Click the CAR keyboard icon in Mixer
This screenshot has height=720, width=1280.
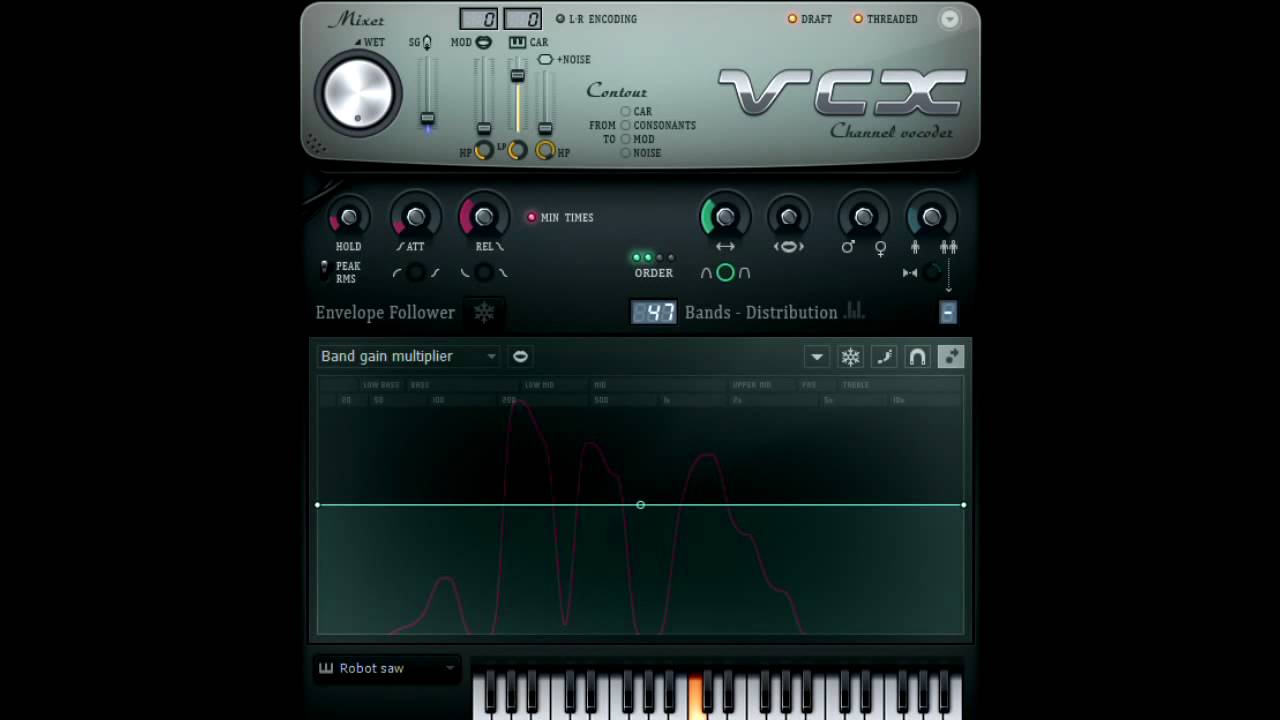pyautogui.click(x=517, y=42)
